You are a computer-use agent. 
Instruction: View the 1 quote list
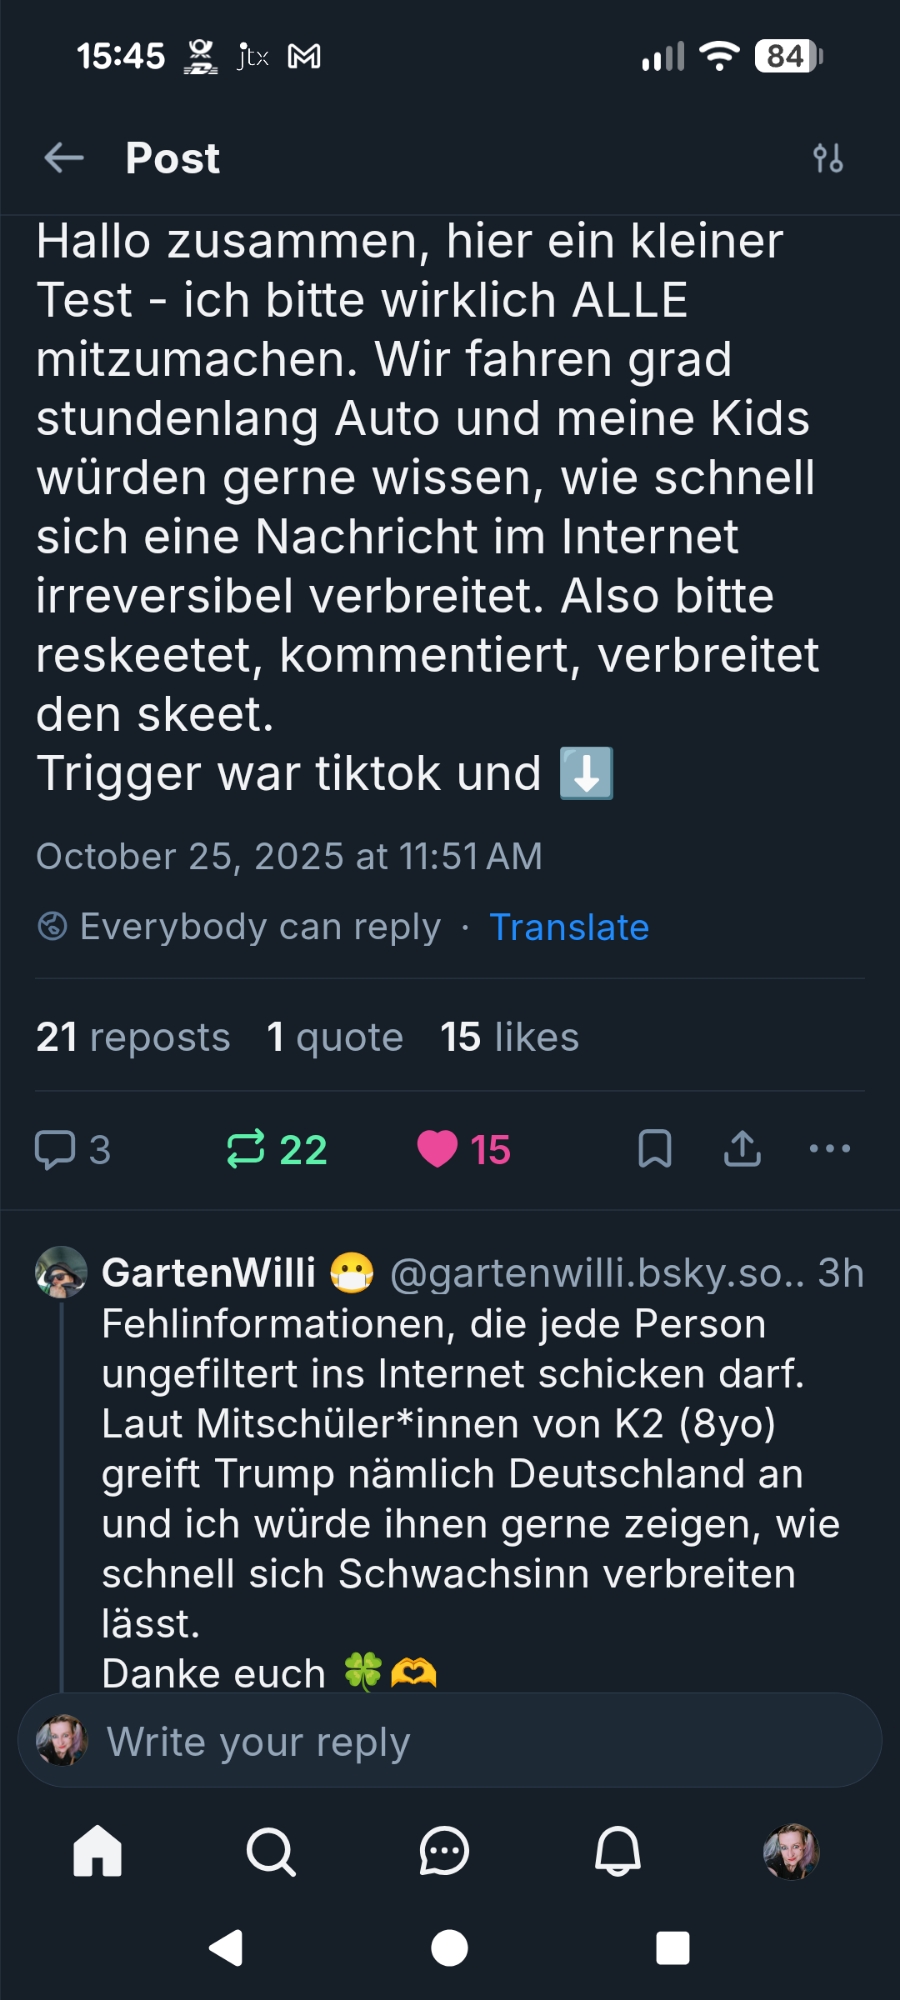(x=335, y=1037)
